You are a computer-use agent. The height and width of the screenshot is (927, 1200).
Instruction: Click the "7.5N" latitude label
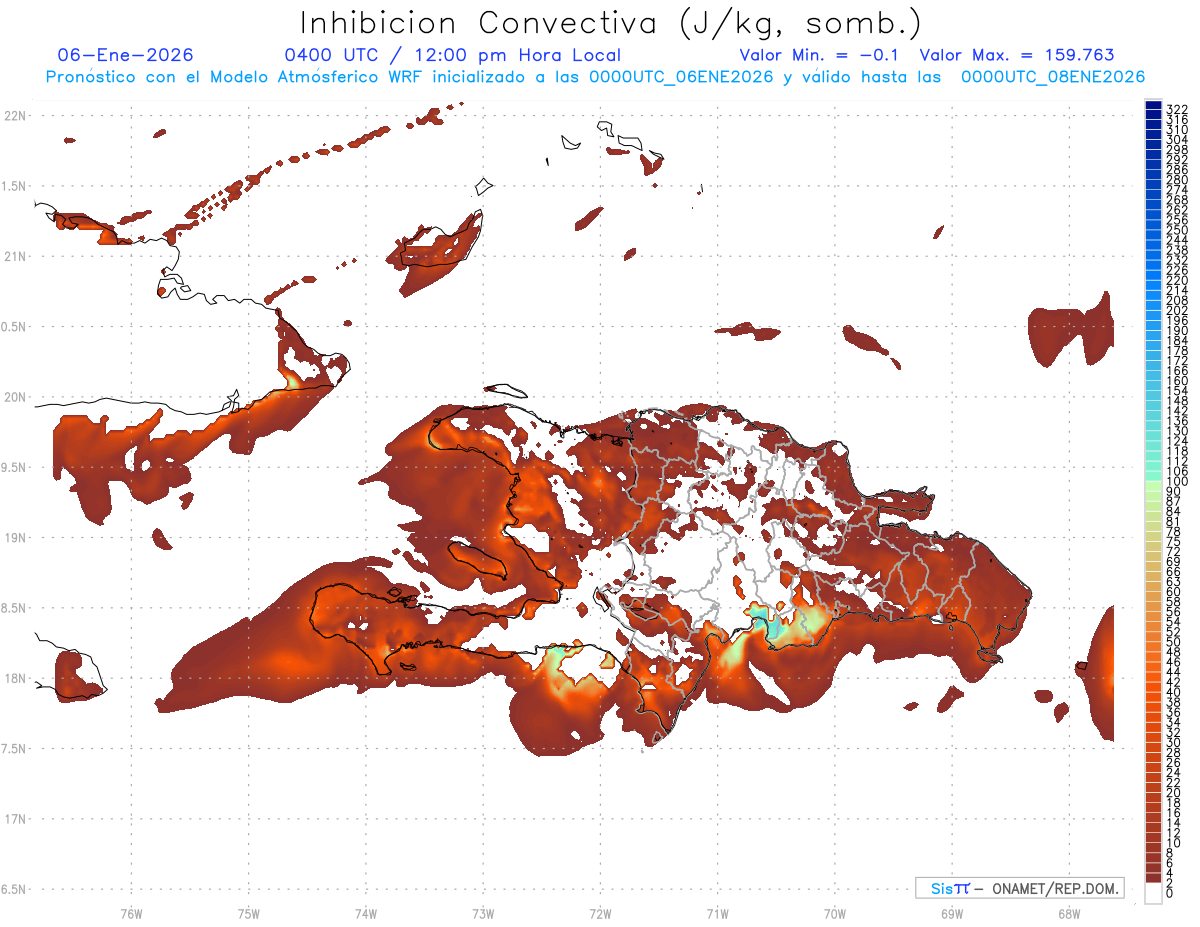[15, 749]
